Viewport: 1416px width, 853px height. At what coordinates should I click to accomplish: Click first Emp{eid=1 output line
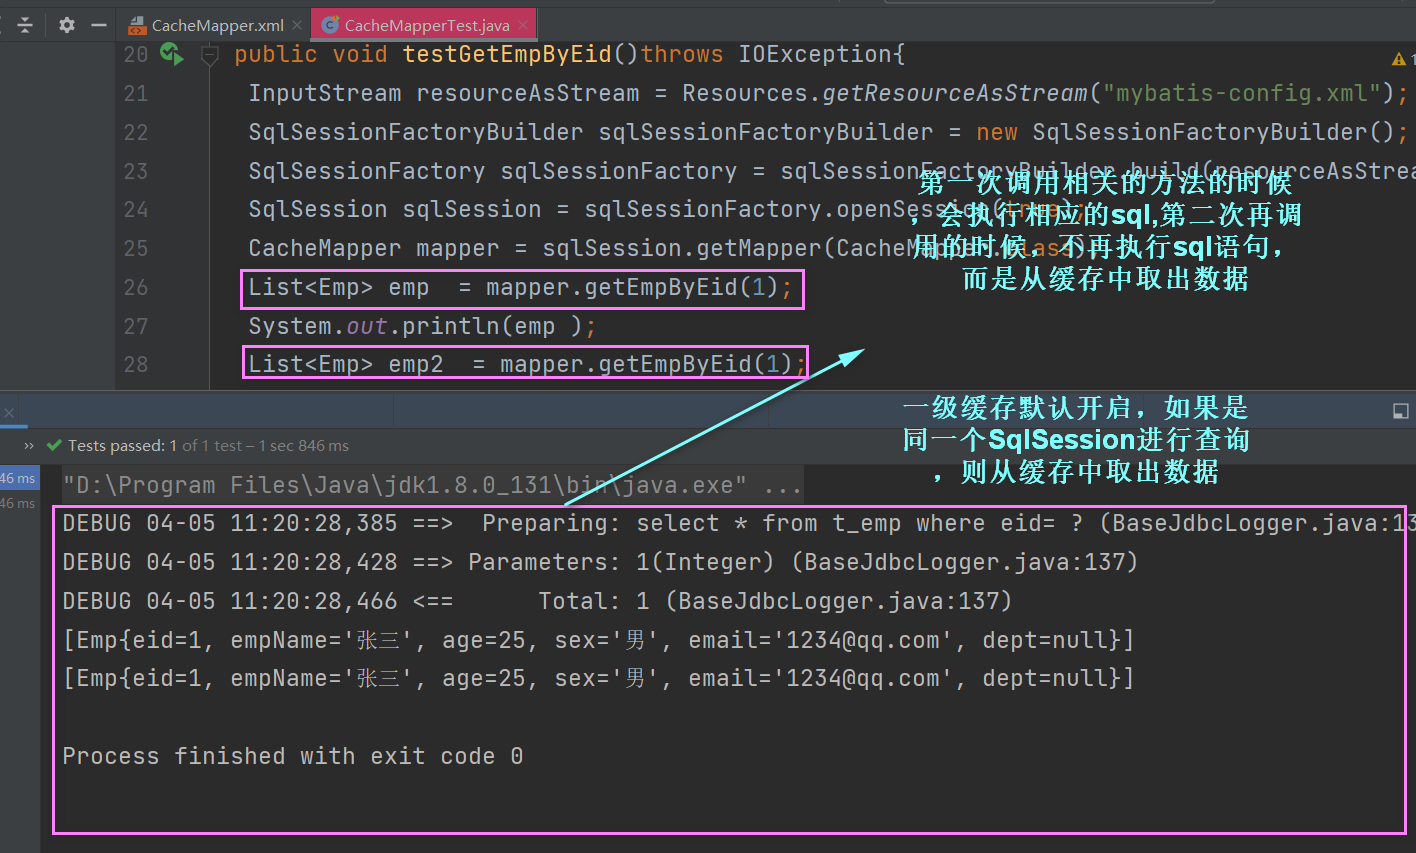tap(598, 640)
